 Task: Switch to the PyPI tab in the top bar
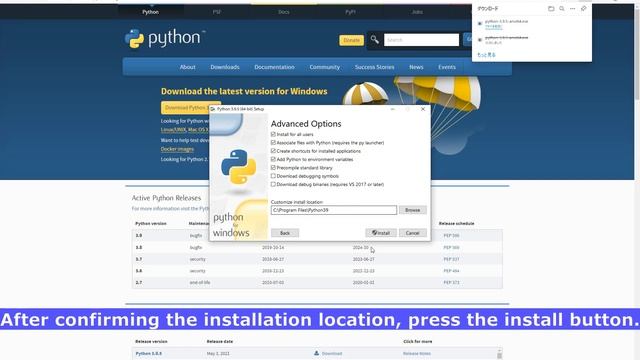tap(350, 12)
